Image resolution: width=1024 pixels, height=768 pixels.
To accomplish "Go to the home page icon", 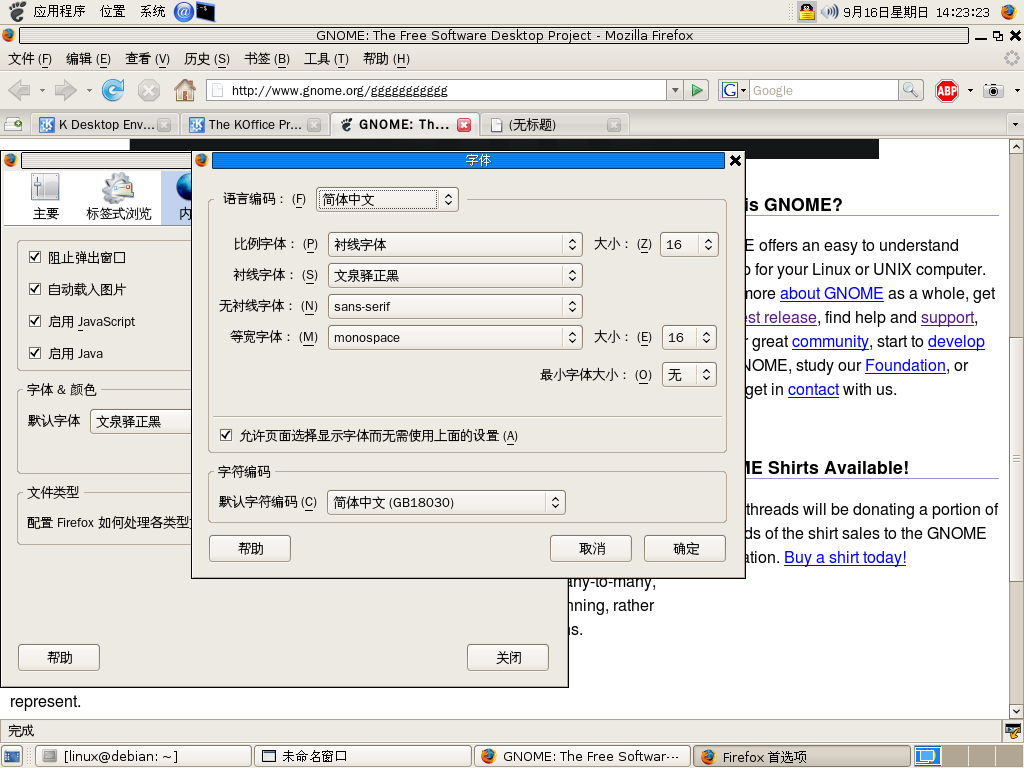I will (x=185, y=90).
